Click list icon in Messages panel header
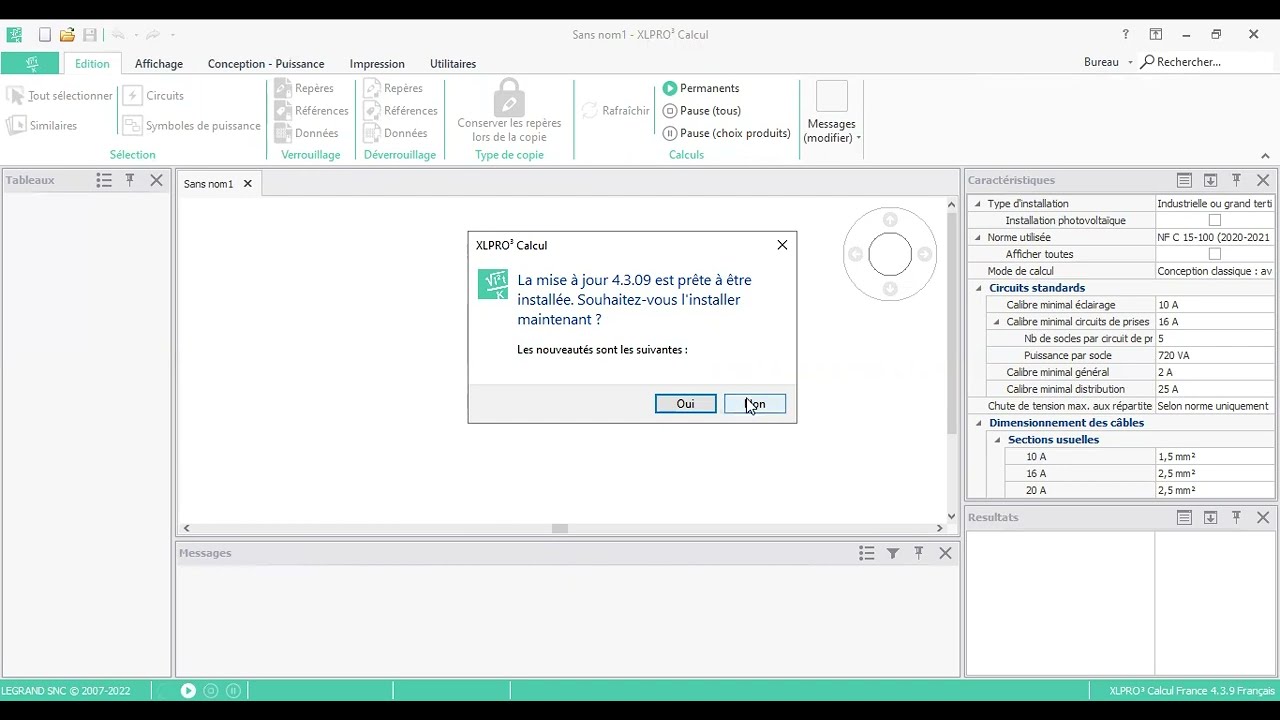This screenshot has width=1280, height=720. pyautogui.click(x=866, y=553)
